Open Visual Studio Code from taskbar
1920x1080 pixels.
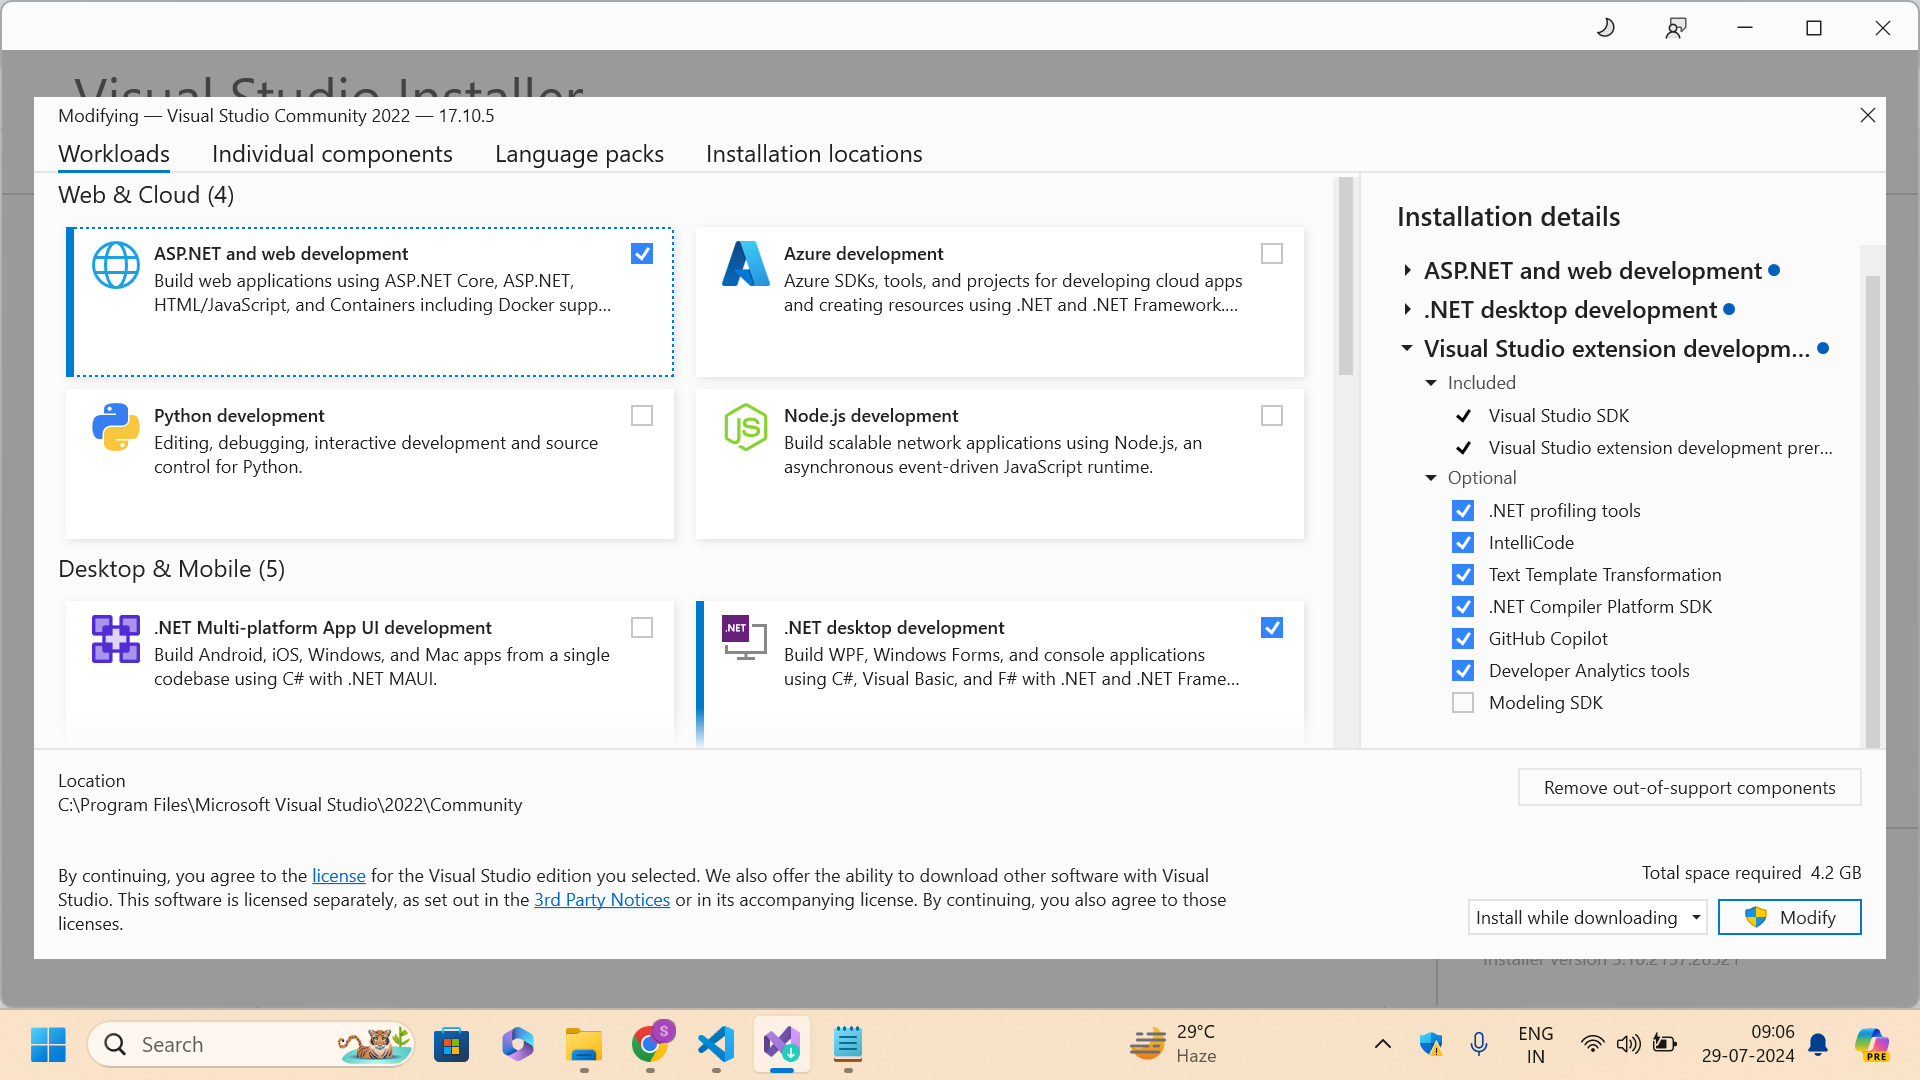coord(716,1044)
